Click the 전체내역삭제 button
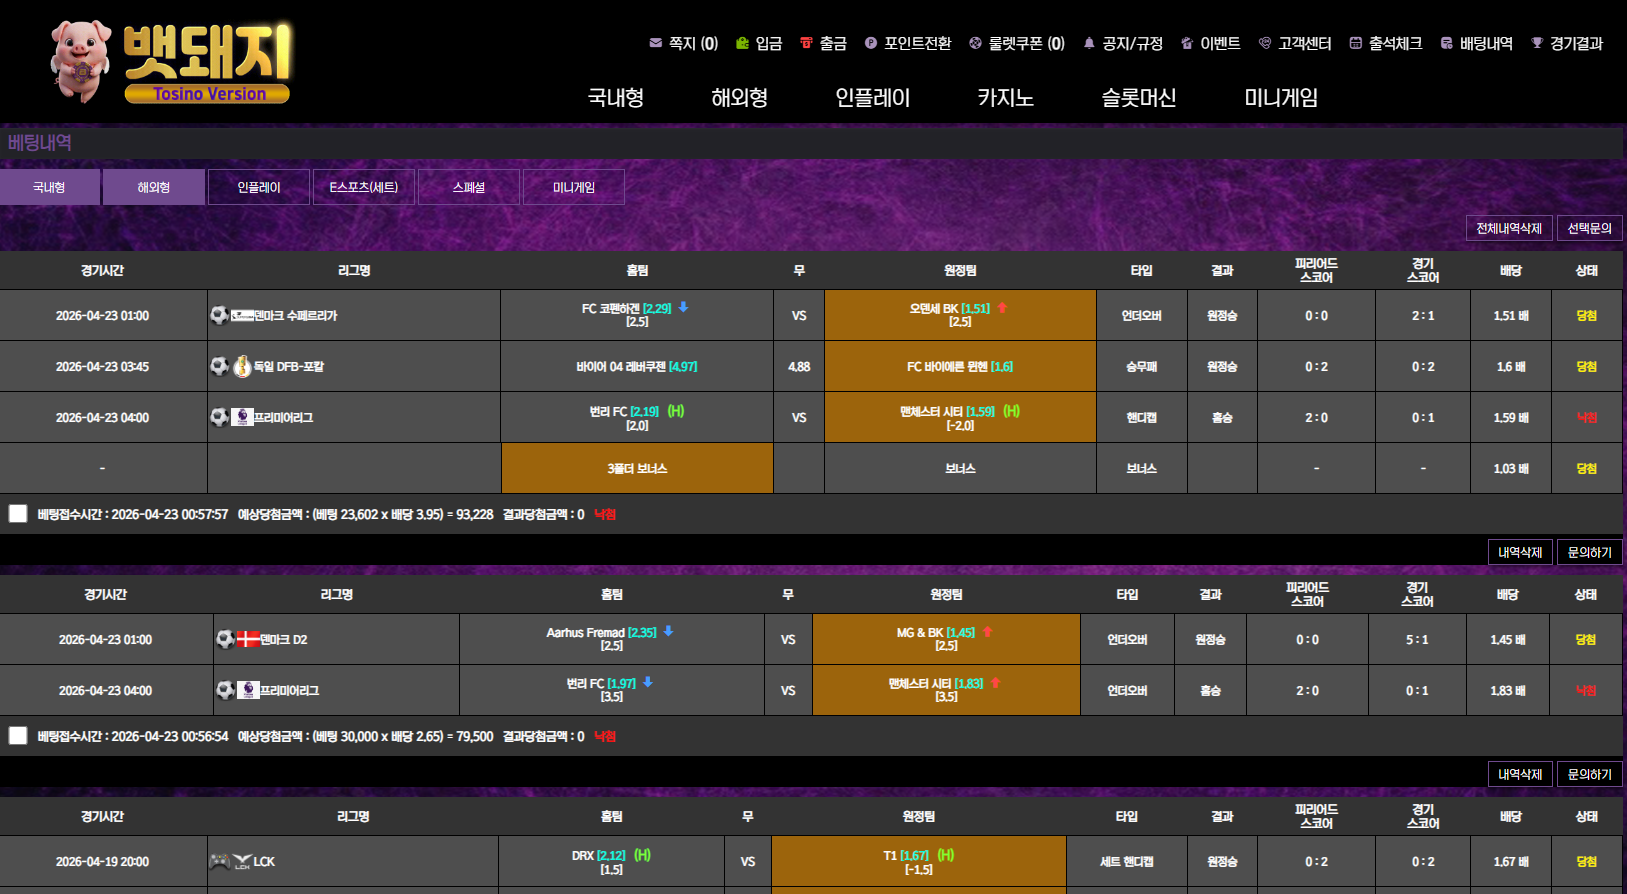 tap(1509, 228)
